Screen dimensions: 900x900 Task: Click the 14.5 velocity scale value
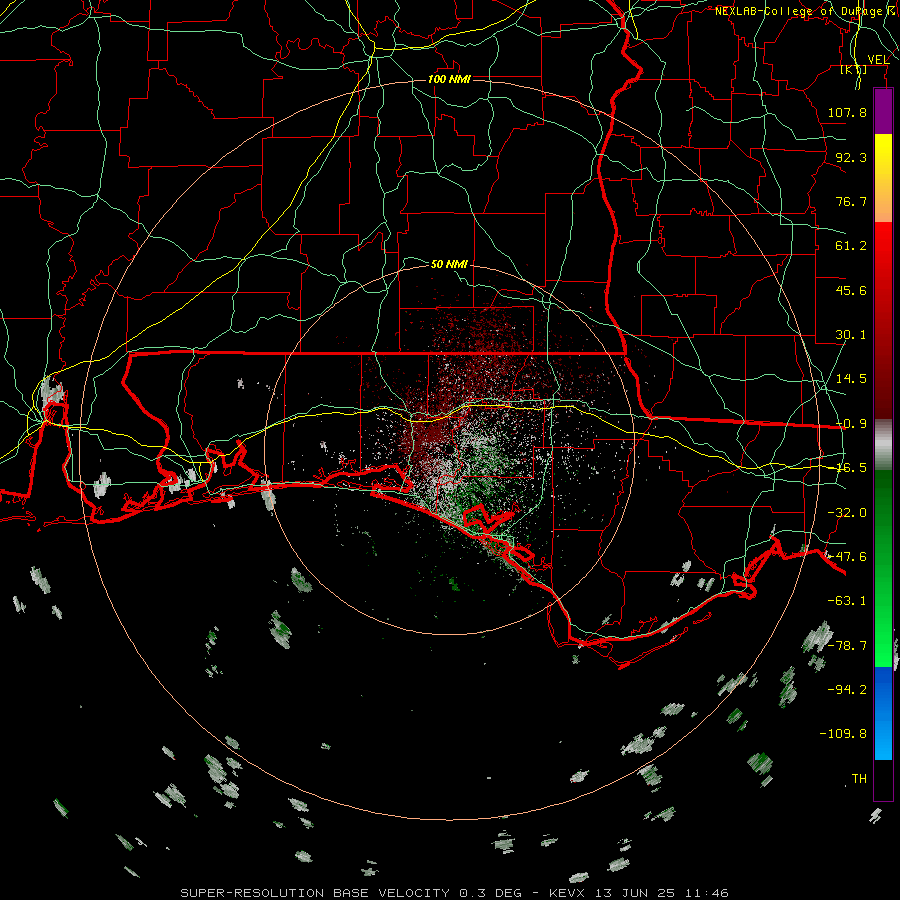(851, 379)
